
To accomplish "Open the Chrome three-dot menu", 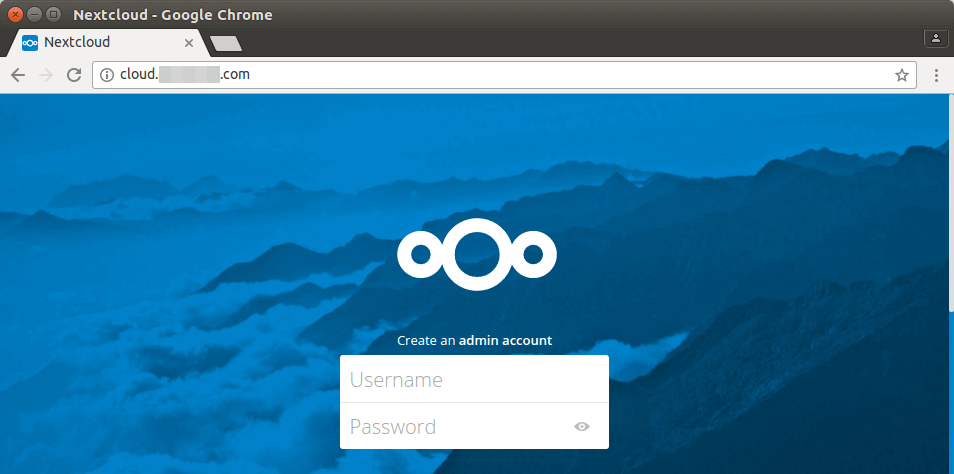I will coord(936,75).
